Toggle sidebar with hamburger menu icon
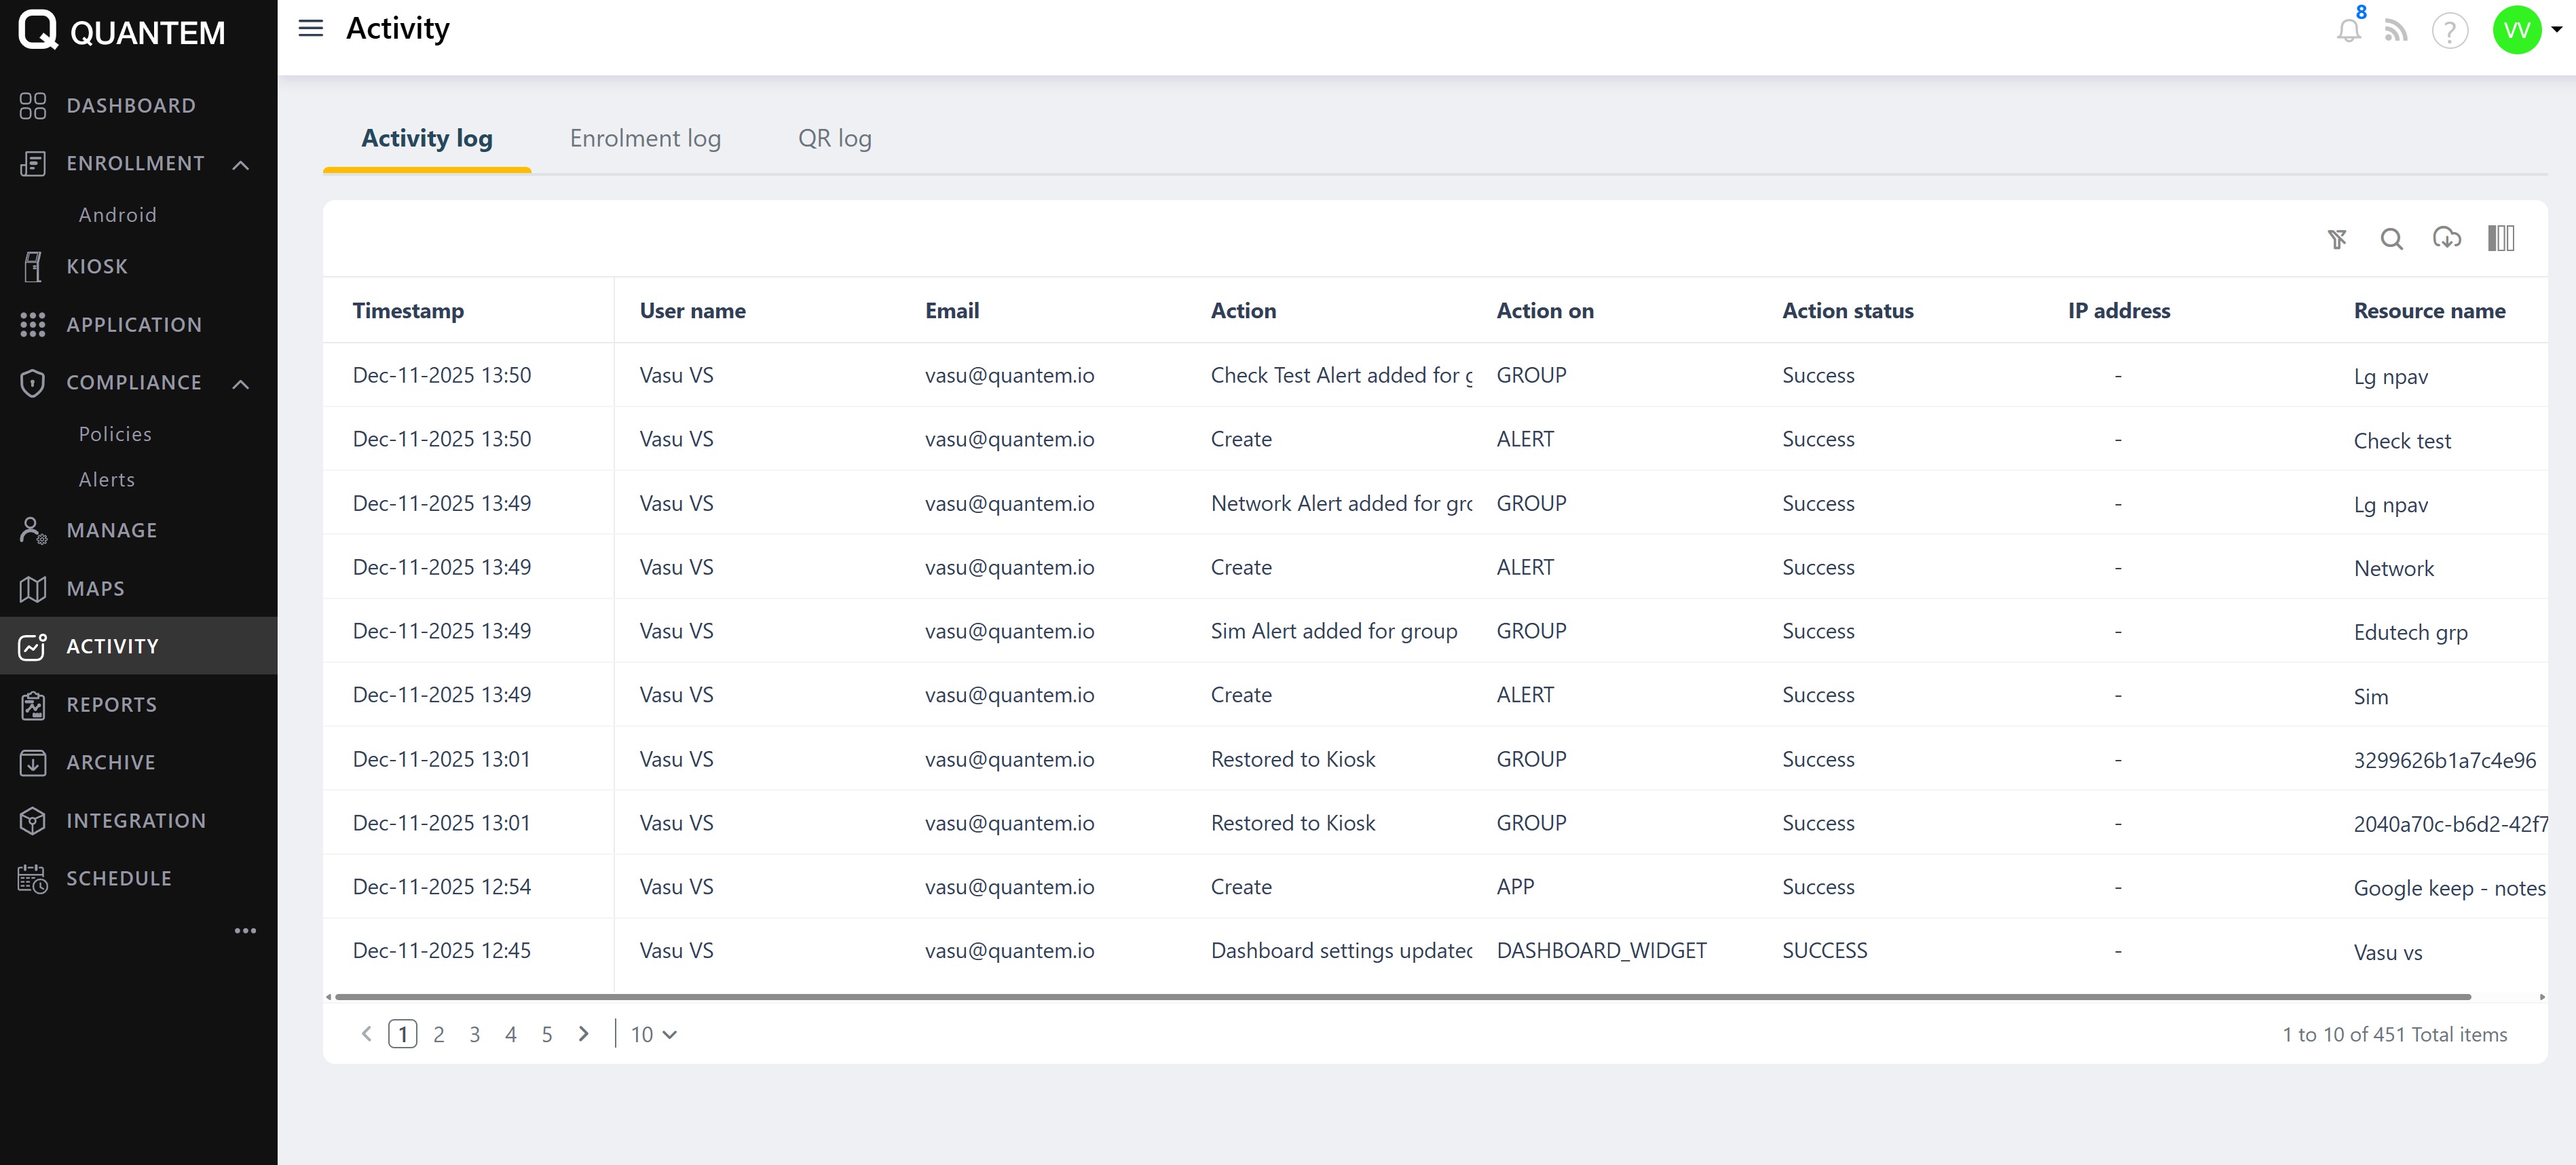 pos(311,29)
